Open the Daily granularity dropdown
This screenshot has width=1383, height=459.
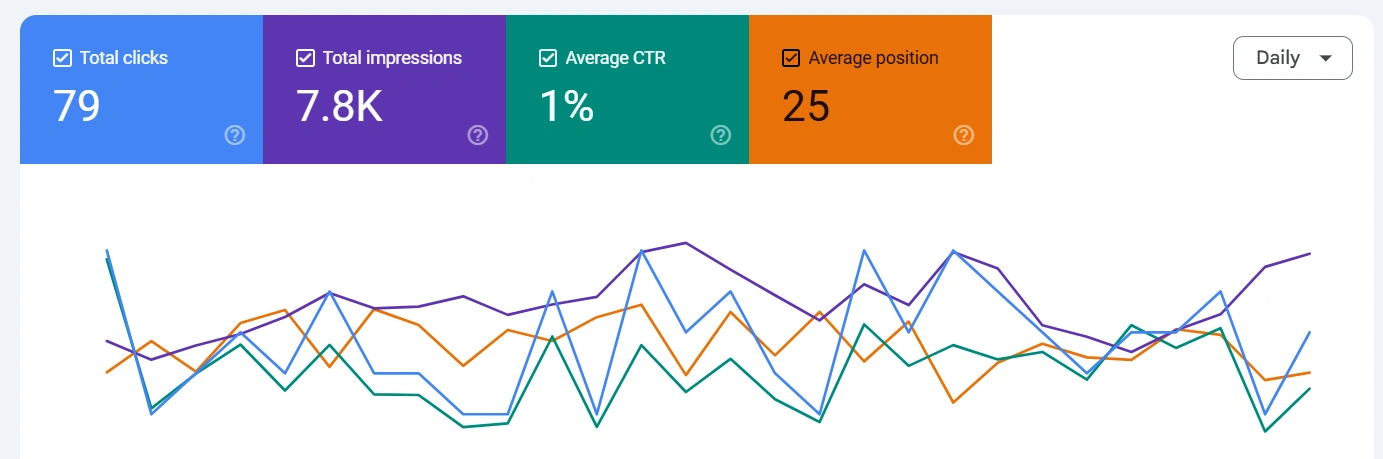pyautogui.click(x=1292, y=58)
